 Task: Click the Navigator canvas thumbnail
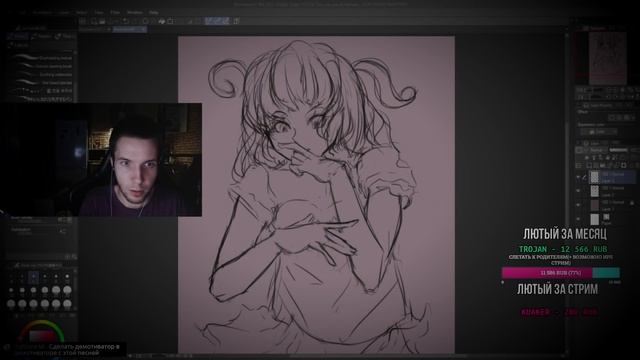[607, 58]
